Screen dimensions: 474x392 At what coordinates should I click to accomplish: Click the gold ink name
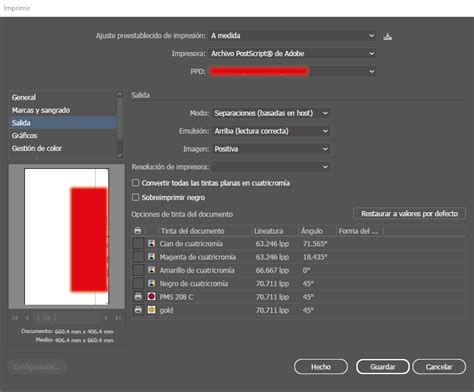(x=166, y=310)
